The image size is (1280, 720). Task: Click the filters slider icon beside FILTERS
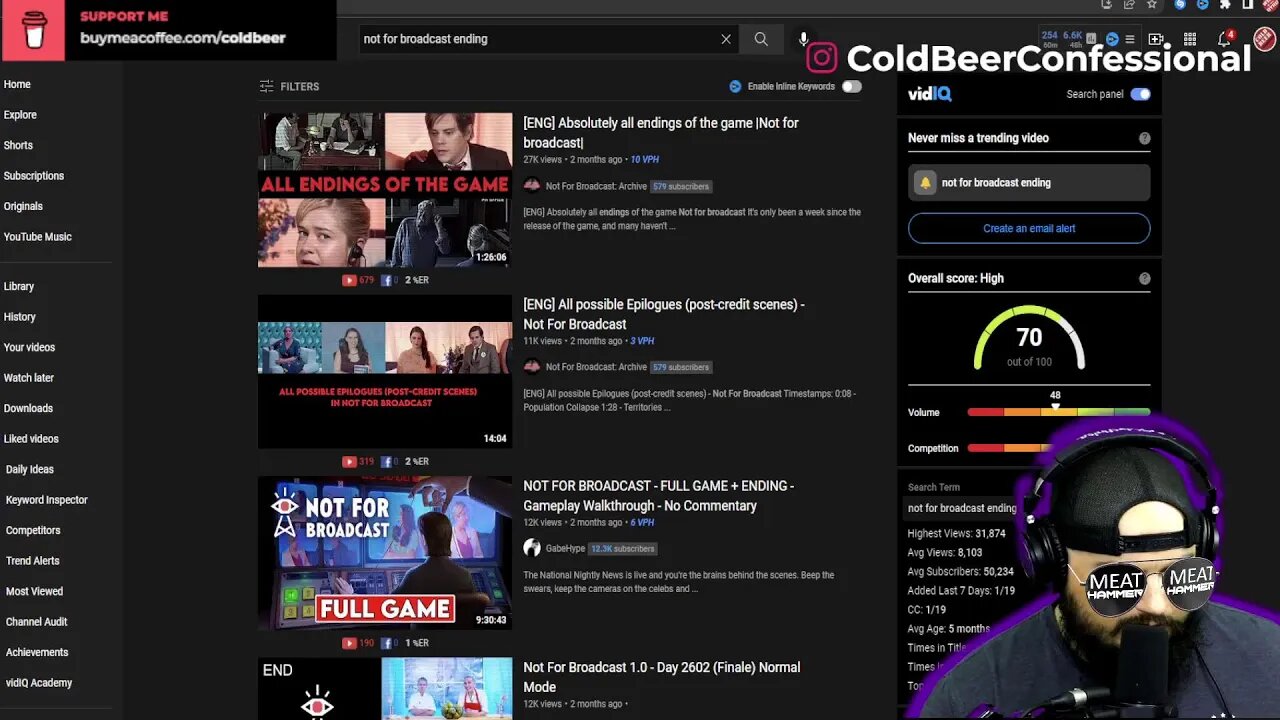(x=266, y=87)
